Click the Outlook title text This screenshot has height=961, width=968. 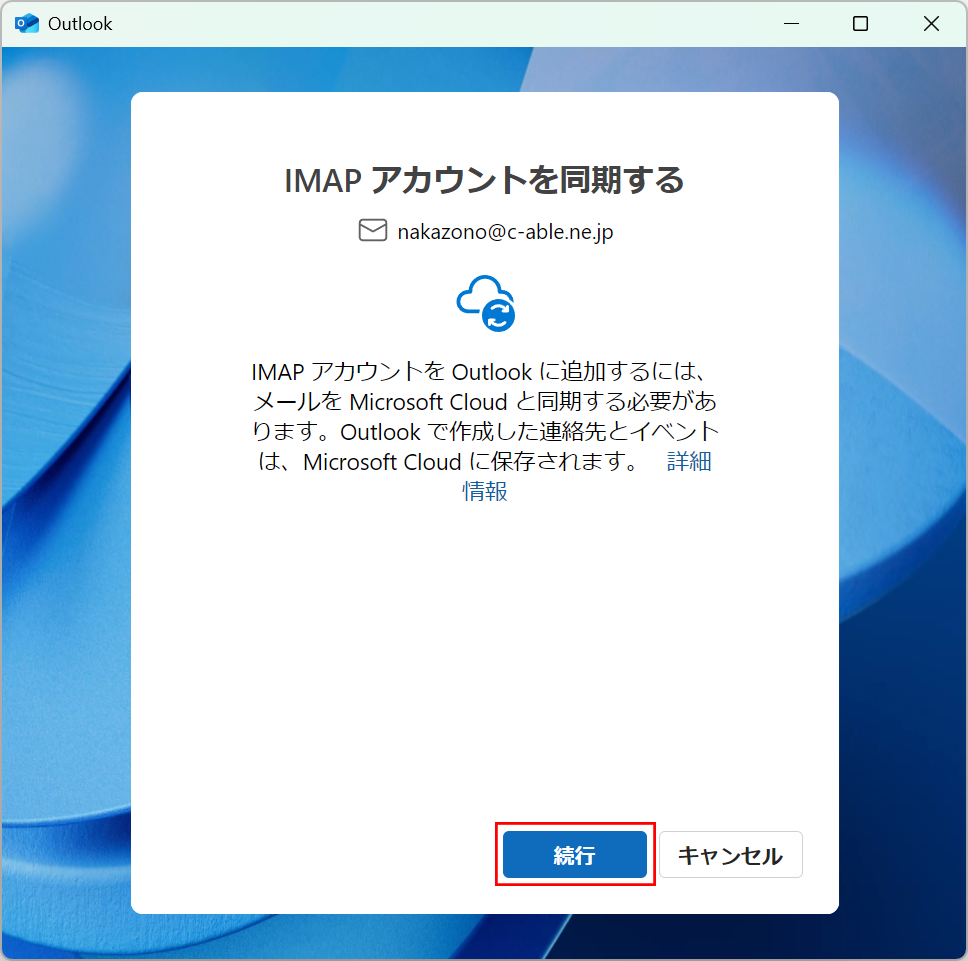point(80,23)
